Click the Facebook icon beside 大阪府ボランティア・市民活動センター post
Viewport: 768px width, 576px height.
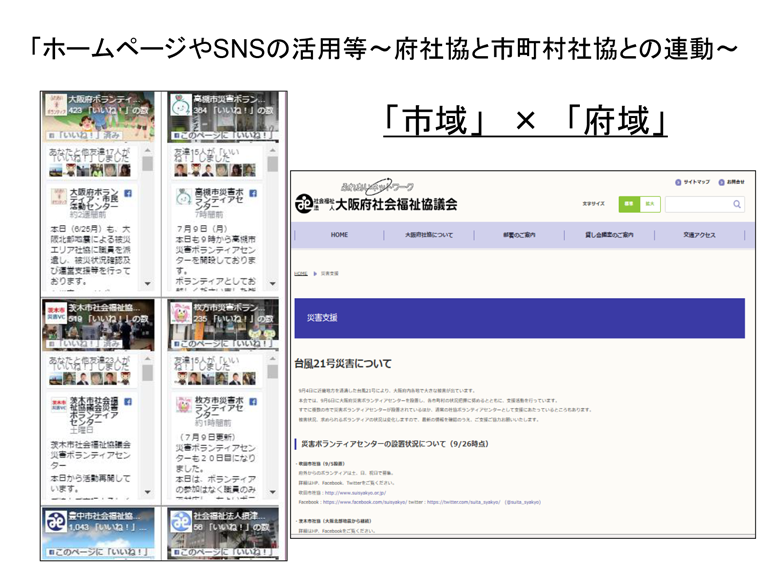click(x=128, y=193)
